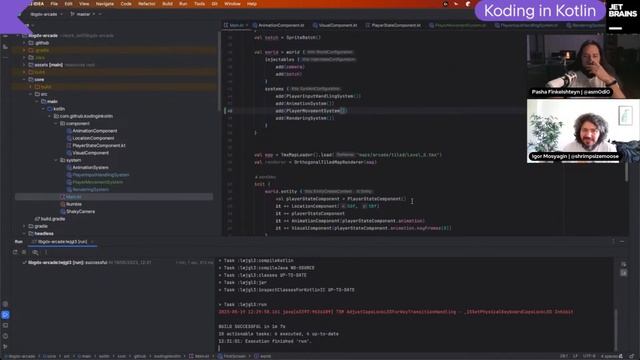The image size is (640, 360).
Task: Open AnimationSystem in project tree
Action: tap(90, 168)
